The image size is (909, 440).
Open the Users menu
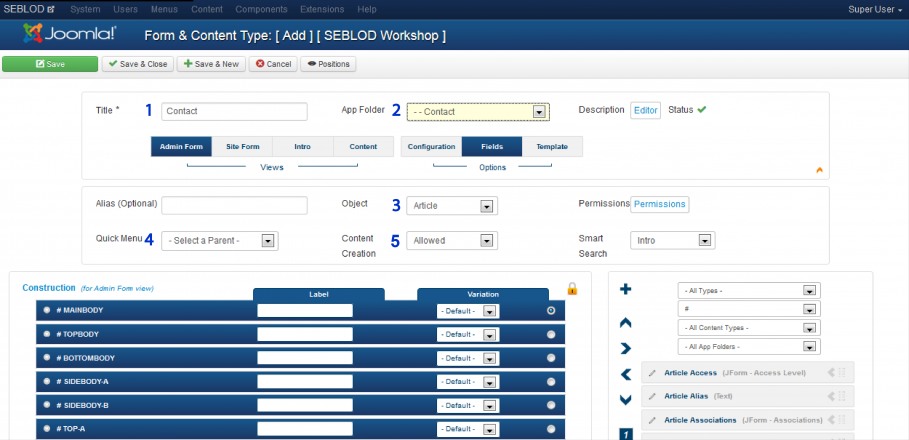pyautogui.click(x=126, y=9)
